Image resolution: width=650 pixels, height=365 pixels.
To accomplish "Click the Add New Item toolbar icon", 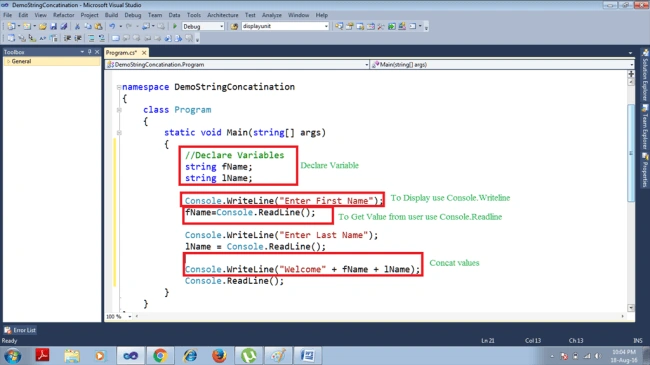I will coord(27,26).
